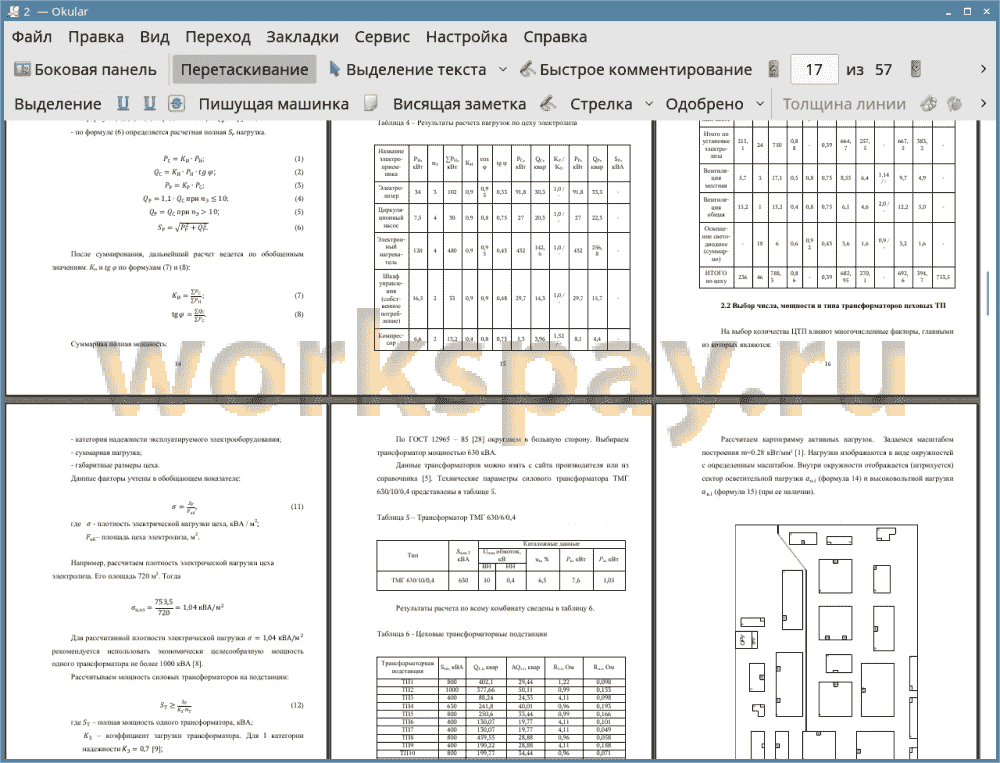Click the text 'Суммарная полная мощность:'
The image size is (1000, 763).
tap(119, 343)
